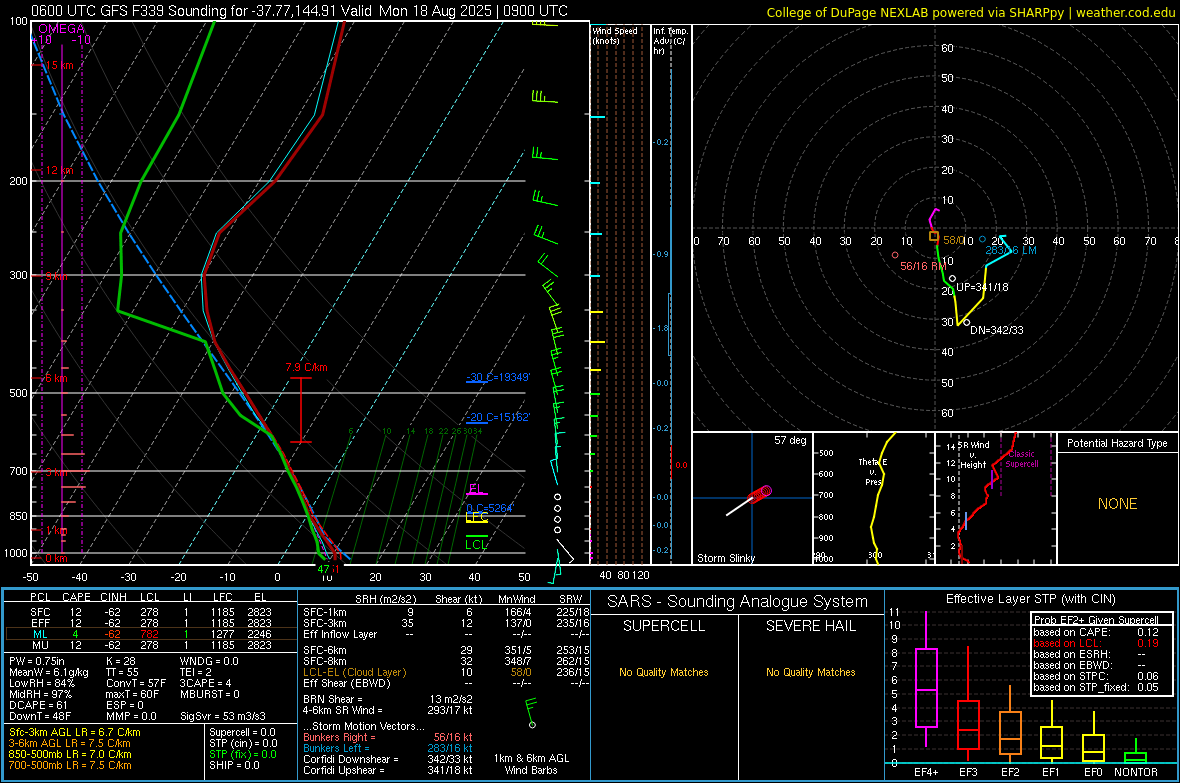Select the SFC parcel row
This screenshot has height=783, width=1180.
tap(151, 612)
